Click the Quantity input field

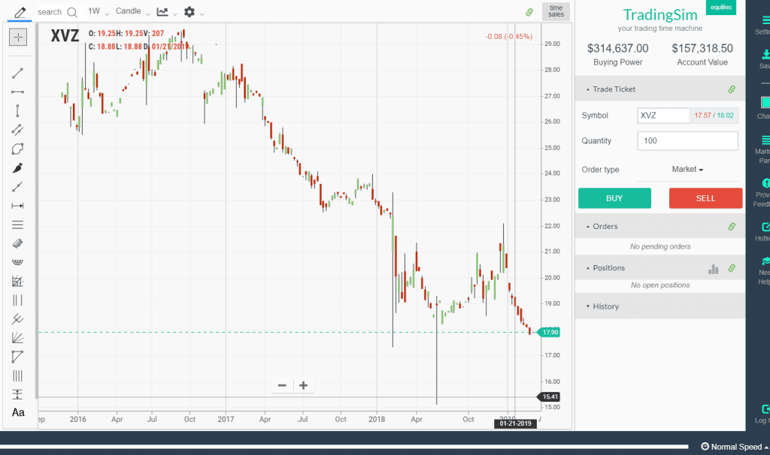coord(688,141)
